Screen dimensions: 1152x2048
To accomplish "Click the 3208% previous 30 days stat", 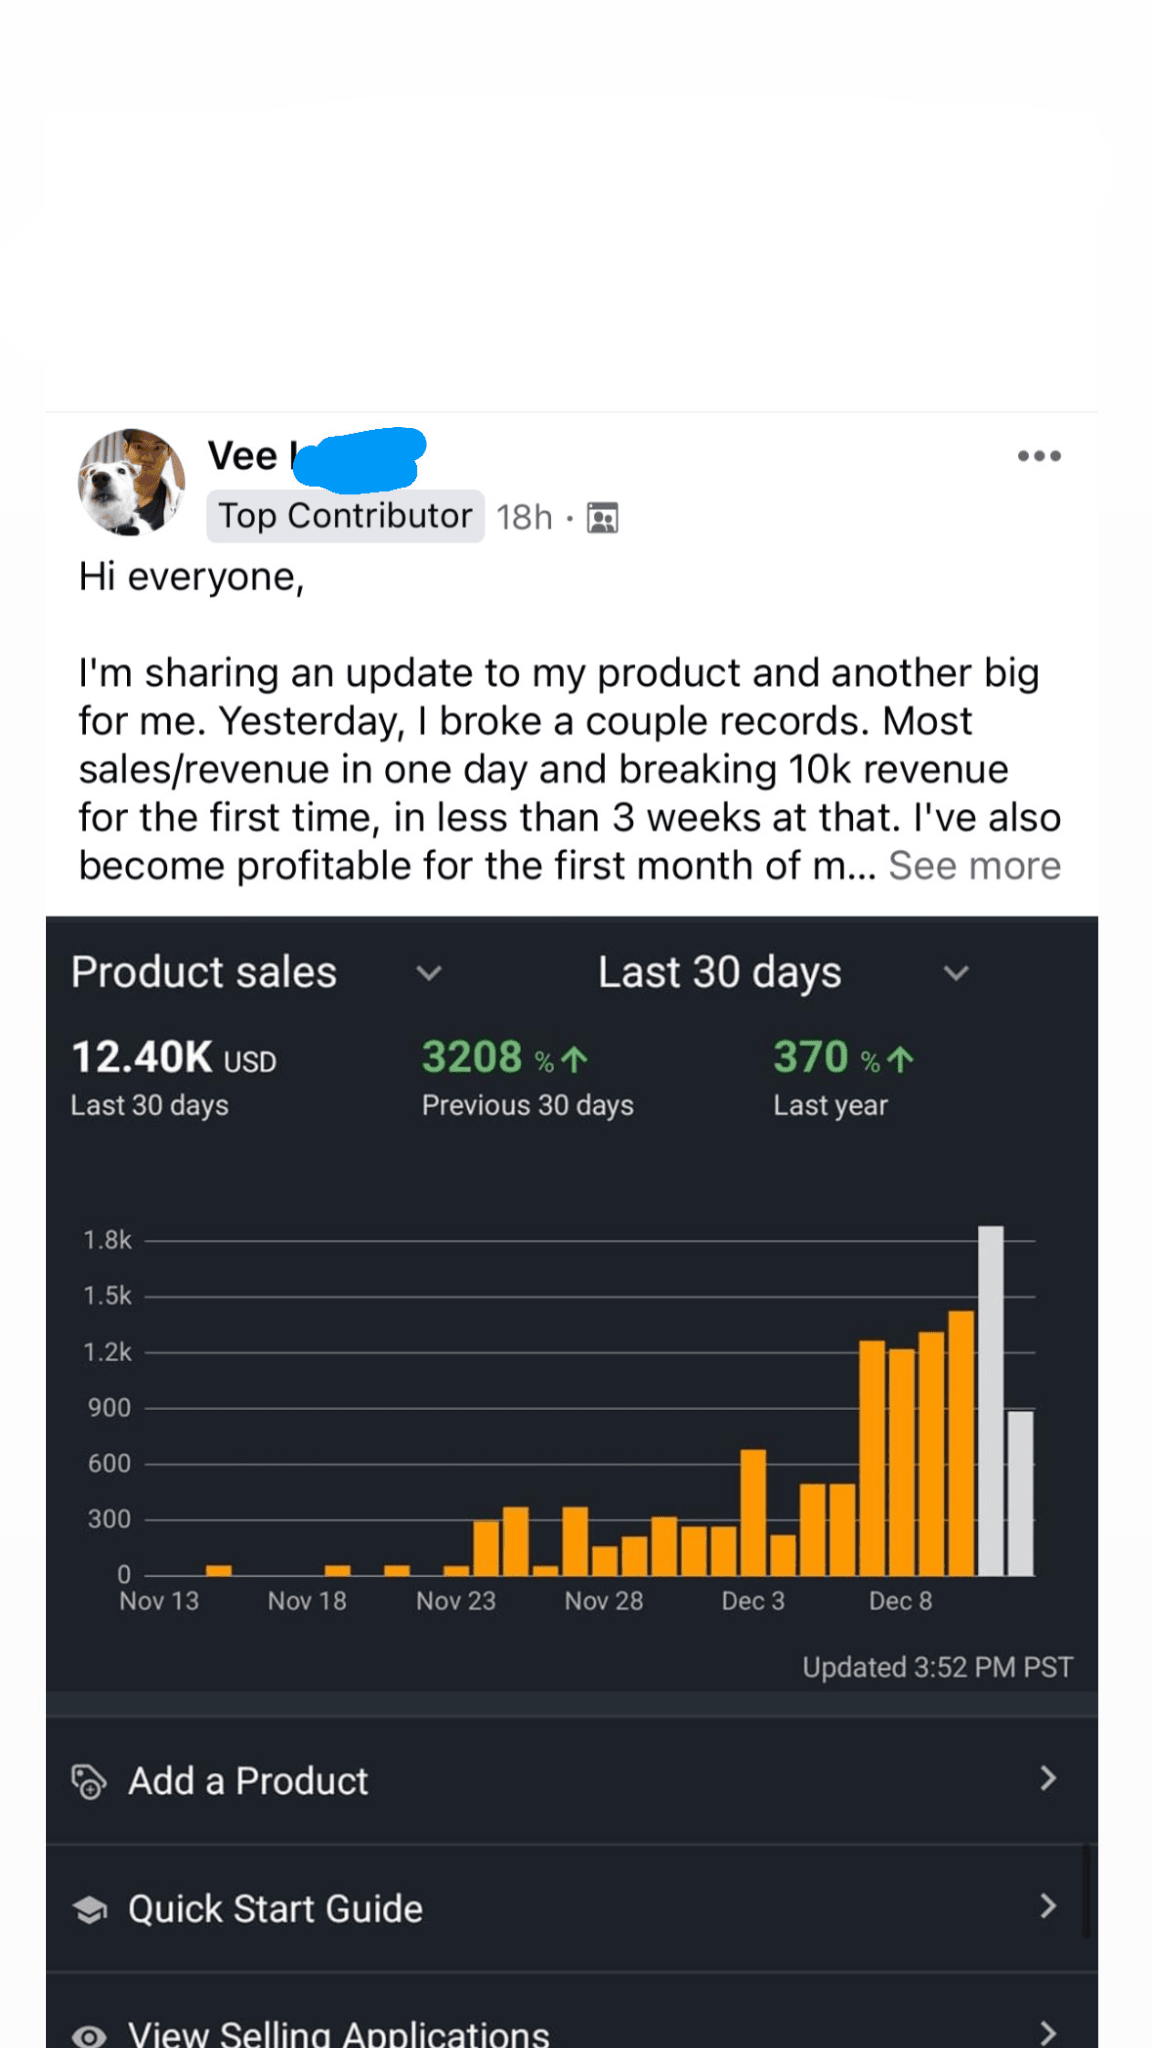I will pyautogui.click(x=504, y=1058).
